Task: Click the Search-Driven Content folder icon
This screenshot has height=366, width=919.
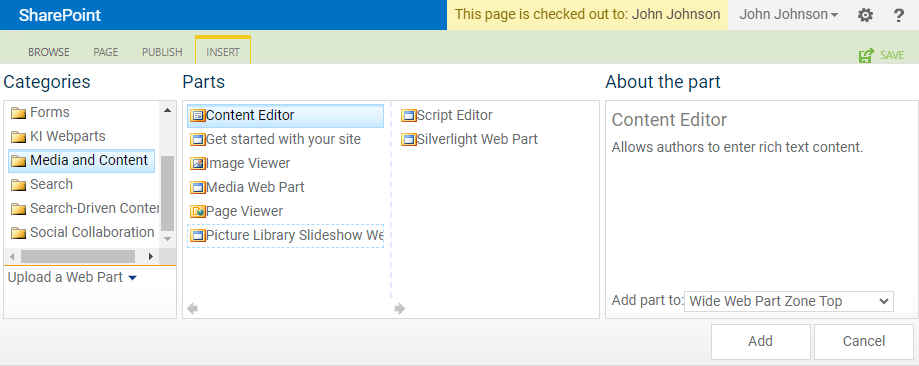Action: click(x=19, y=209)
